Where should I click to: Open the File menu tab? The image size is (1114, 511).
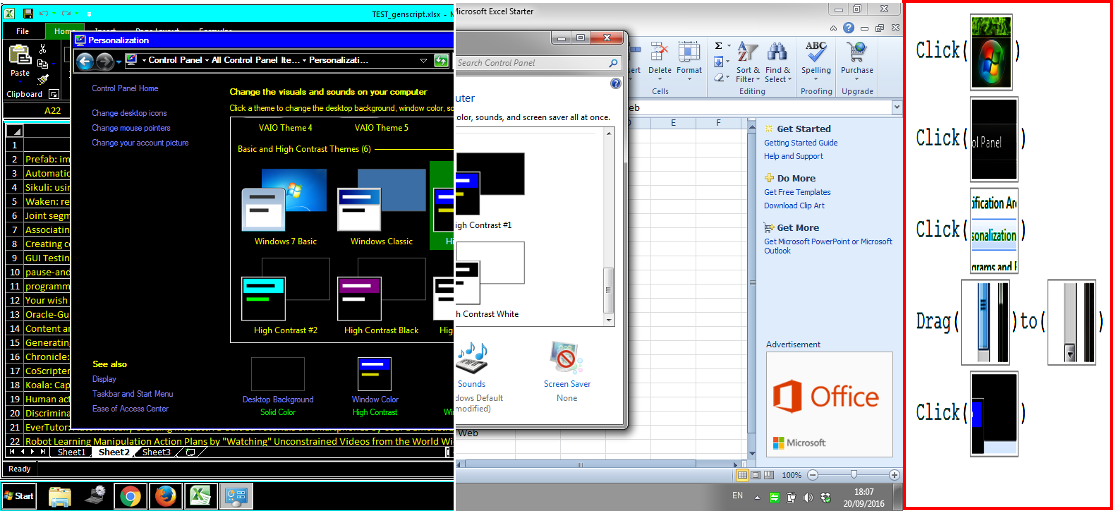pos(22,31)
